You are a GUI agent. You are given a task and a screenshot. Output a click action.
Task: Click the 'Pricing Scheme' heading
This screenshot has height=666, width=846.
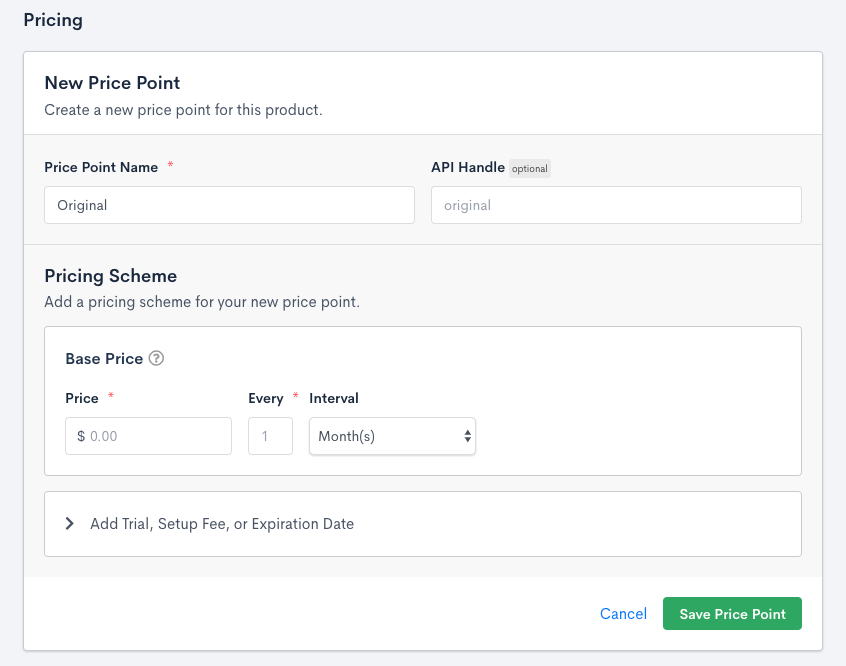[111, 276]
